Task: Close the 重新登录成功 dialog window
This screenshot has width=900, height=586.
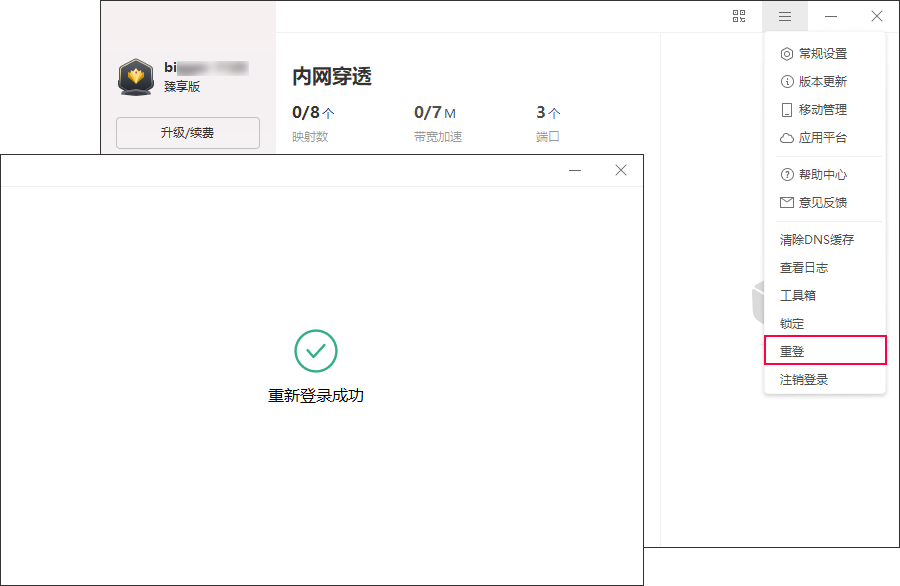Action: 621,171
